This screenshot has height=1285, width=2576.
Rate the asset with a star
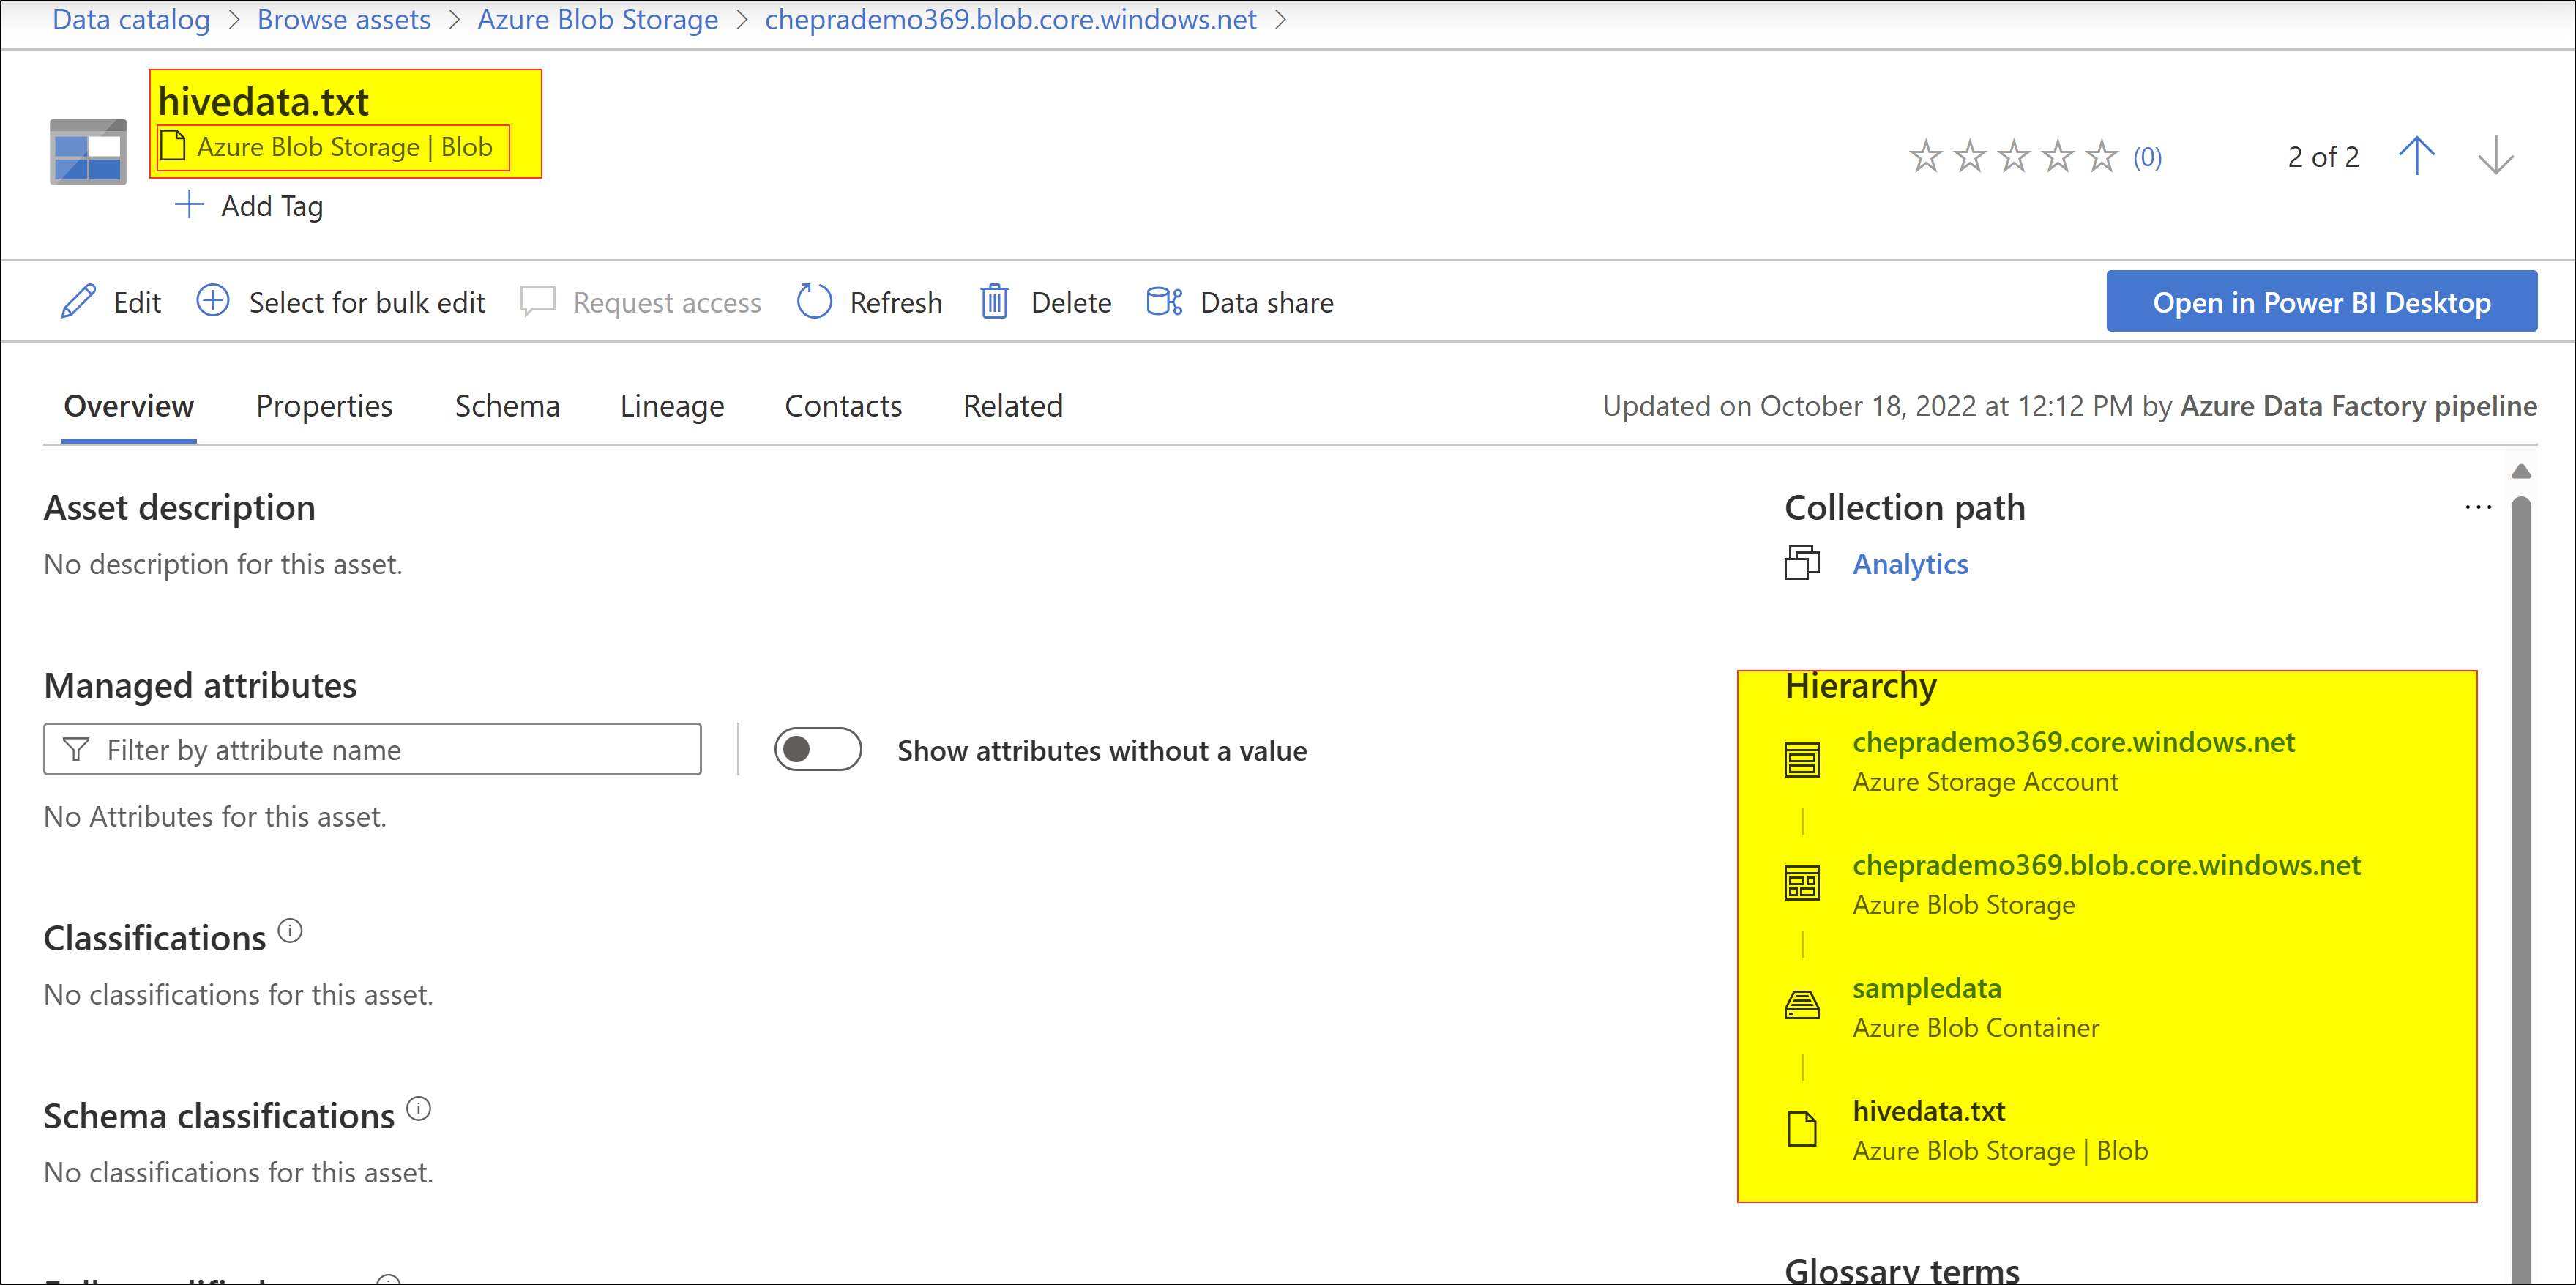(1925, 156)
